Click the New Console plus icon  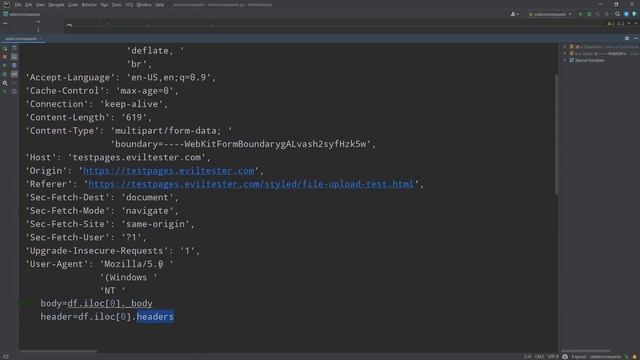5,91
